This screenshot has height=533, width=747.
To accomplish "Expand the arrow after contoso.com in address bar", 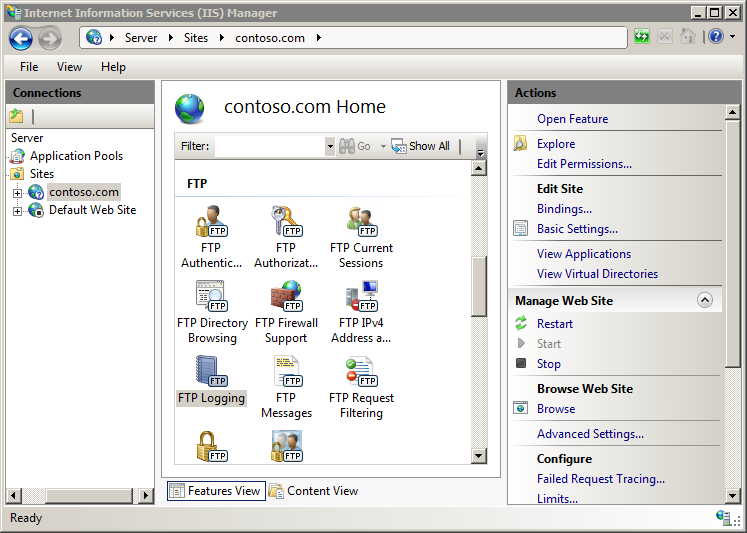I will 319,37.
